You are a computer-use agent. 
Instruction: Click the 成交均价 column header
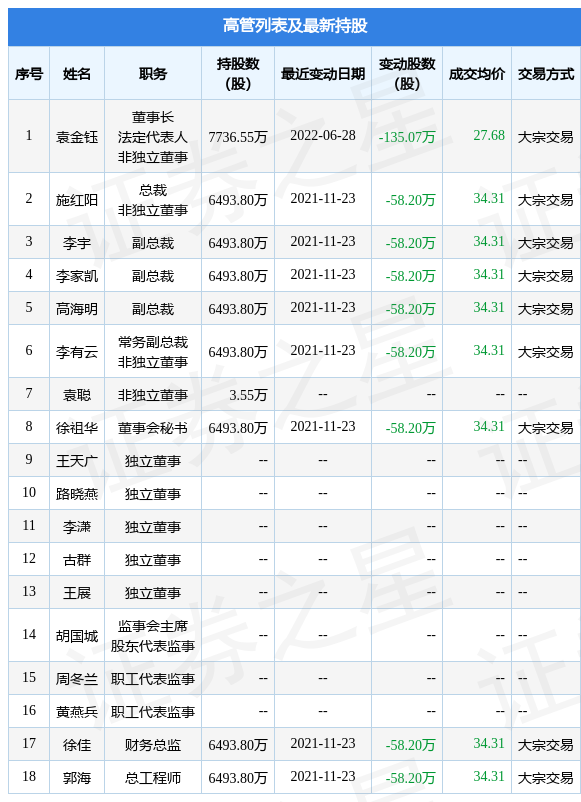click(477, 74)
